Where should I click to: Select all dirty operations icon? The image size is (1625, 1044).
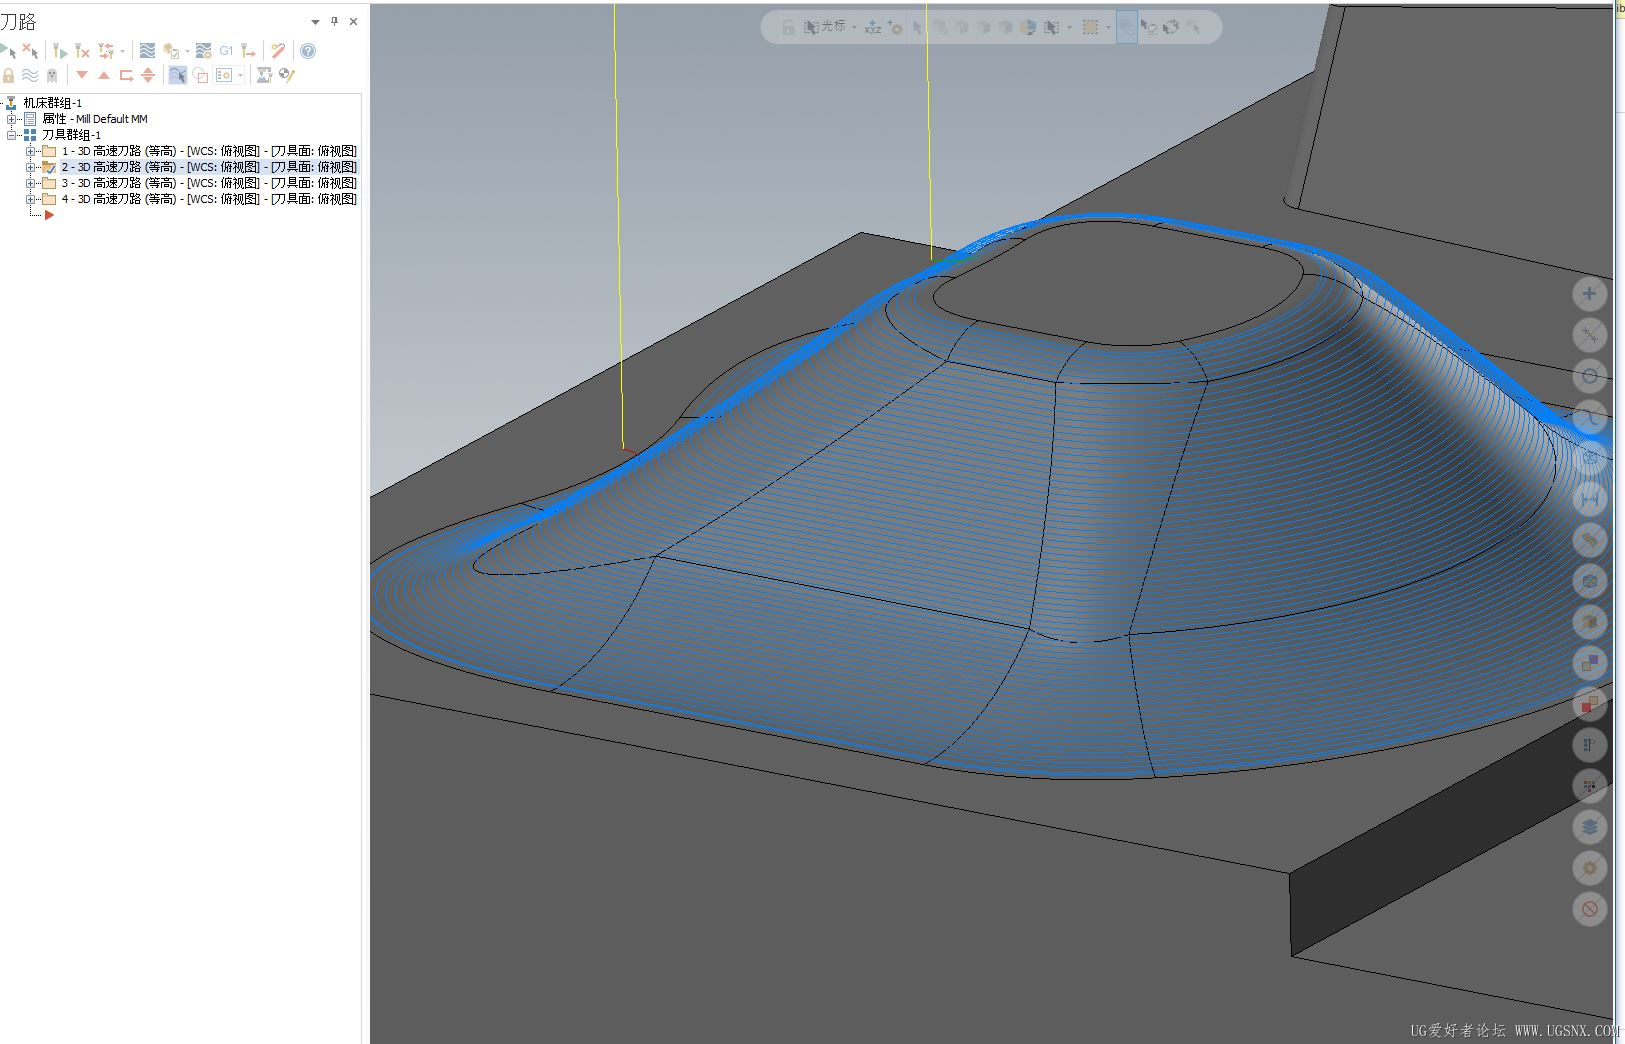tap(30, 50)
